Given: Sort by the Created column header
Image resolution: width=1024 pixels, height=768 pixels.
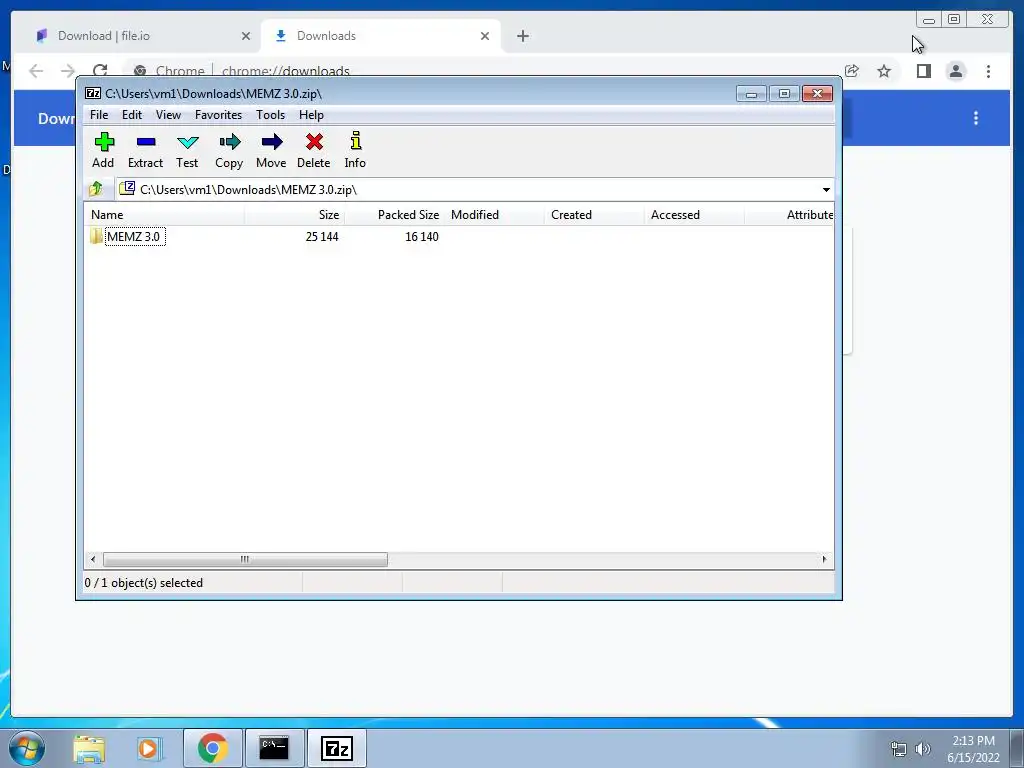Looking at the screenshot, I should coord(594,215).
